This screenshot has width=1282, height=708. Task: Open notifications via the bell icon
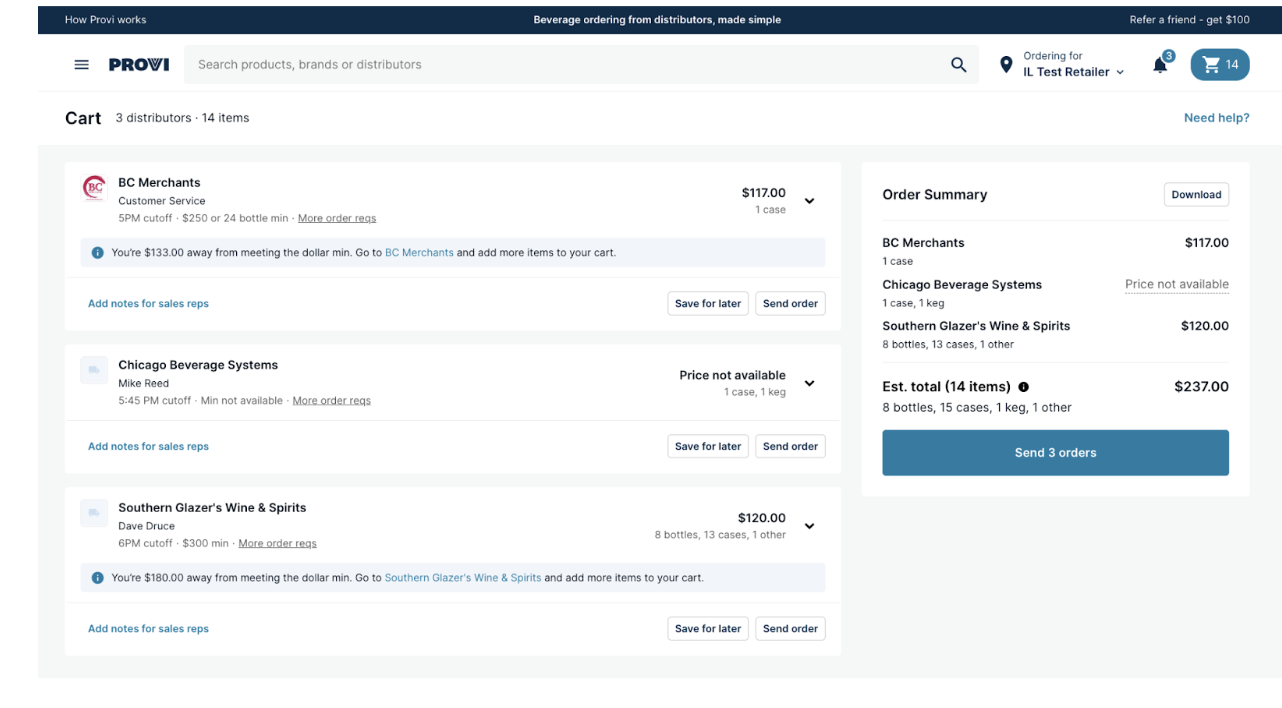click(1159, 64)
